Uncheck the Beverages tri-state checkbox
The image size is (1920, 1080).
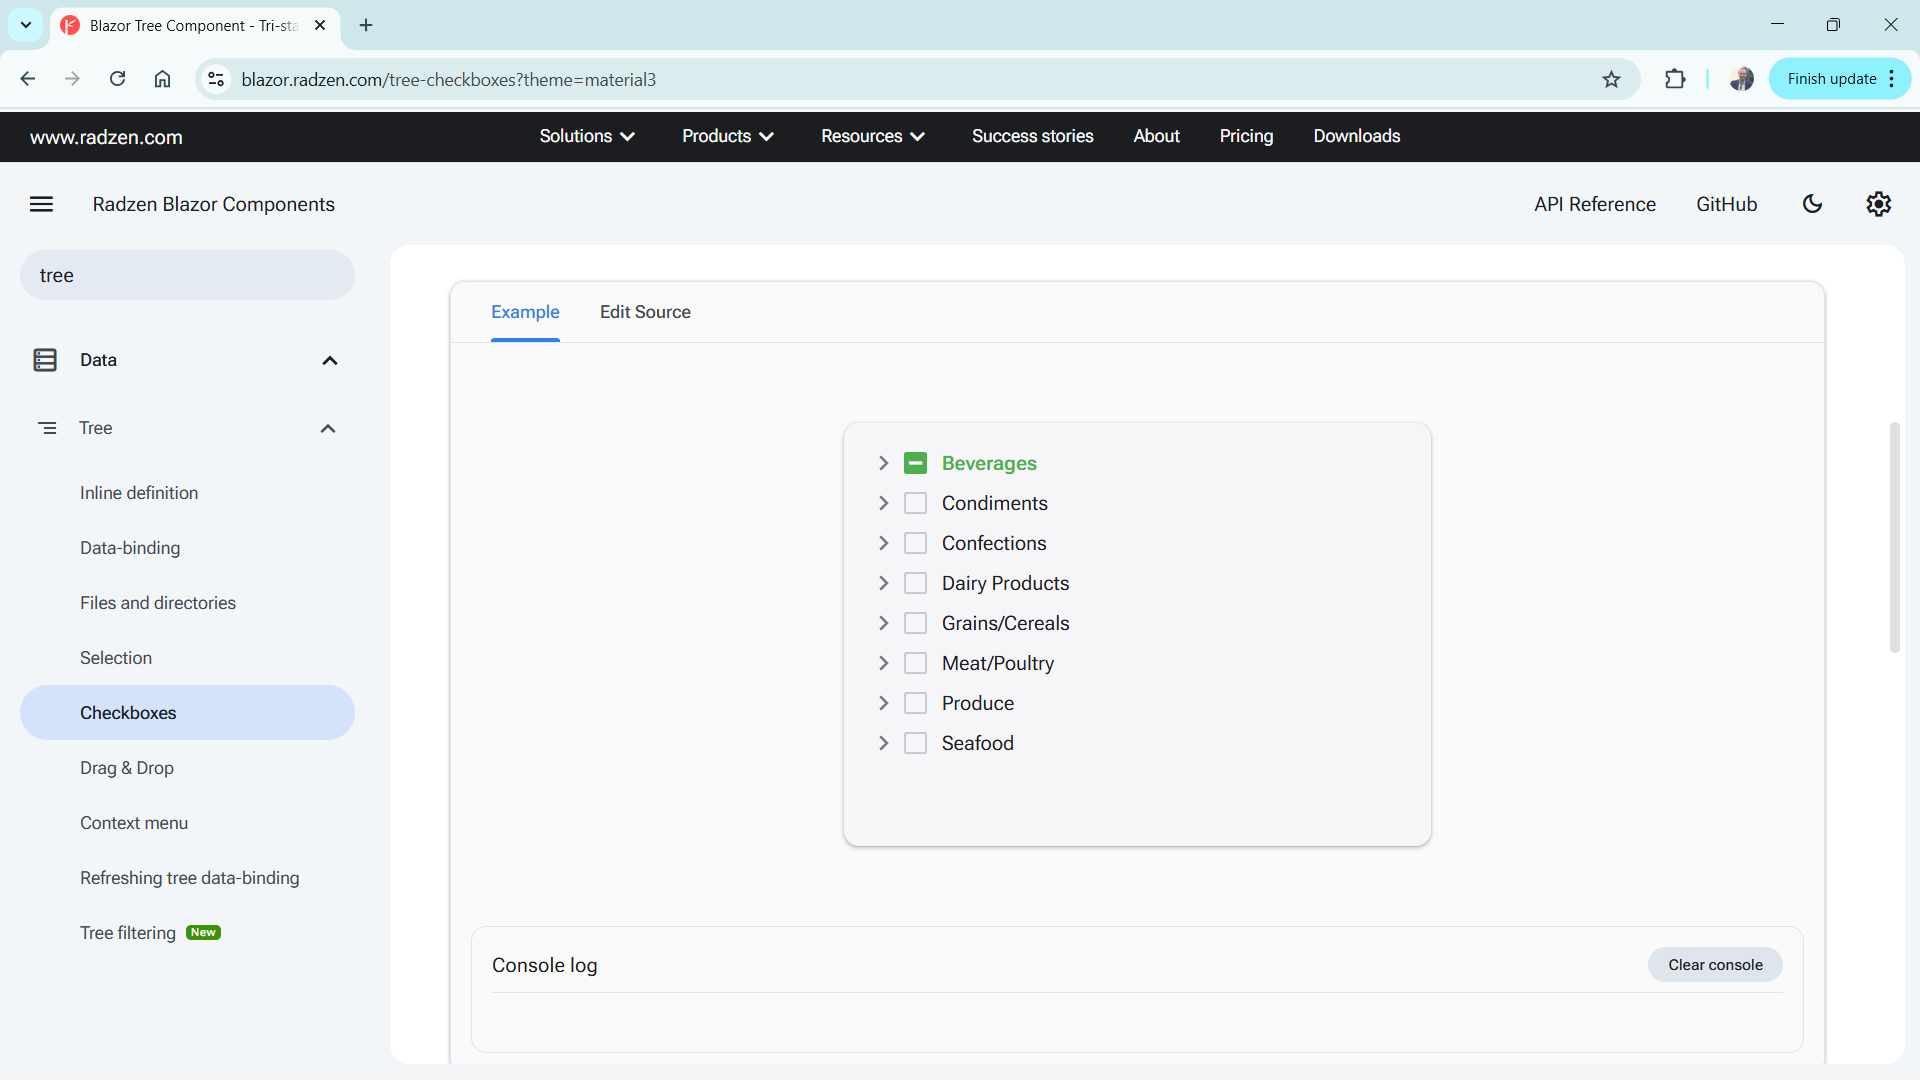pos(915,463)
